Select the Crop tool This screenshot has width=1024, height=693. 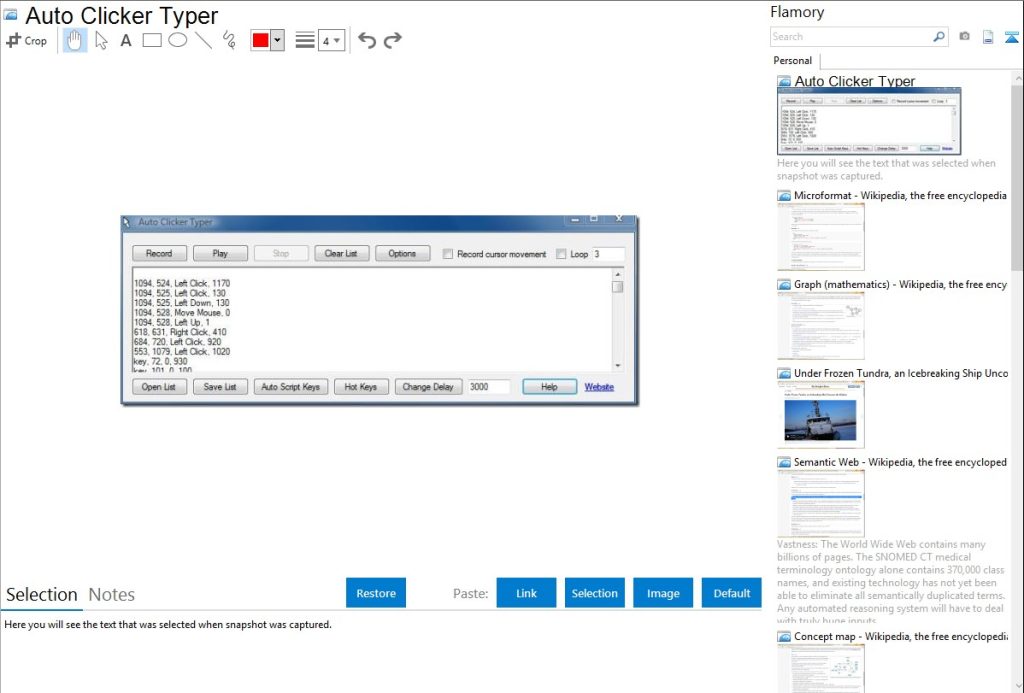coord(27,40)
